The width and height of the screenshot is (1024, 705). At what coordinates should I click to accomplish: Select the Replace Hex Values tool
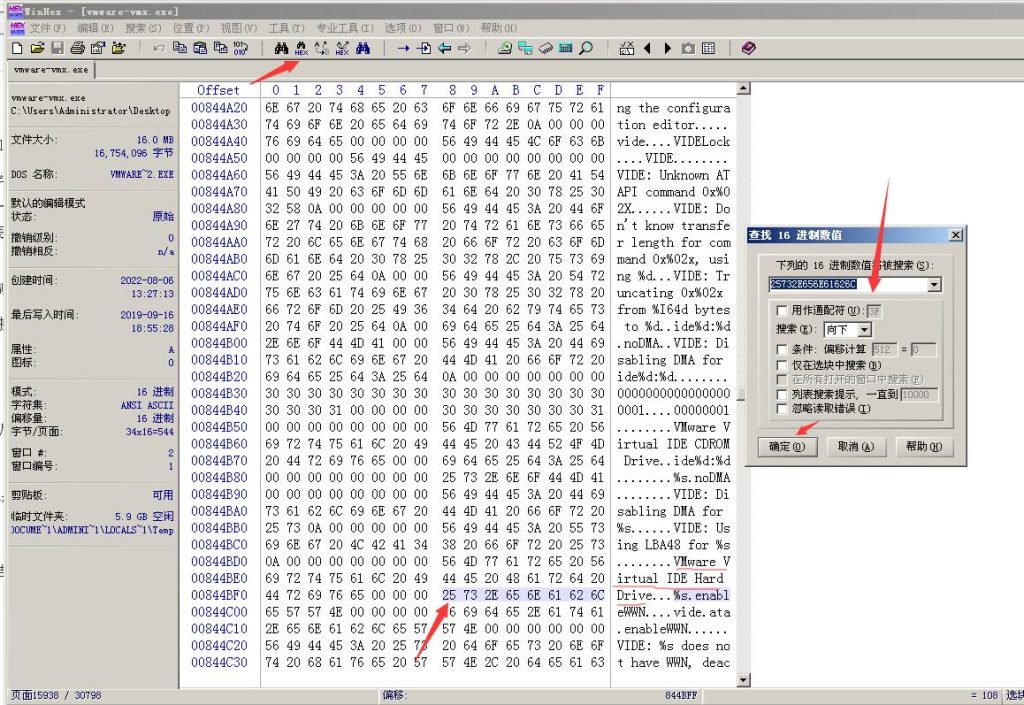coord(342,47)
